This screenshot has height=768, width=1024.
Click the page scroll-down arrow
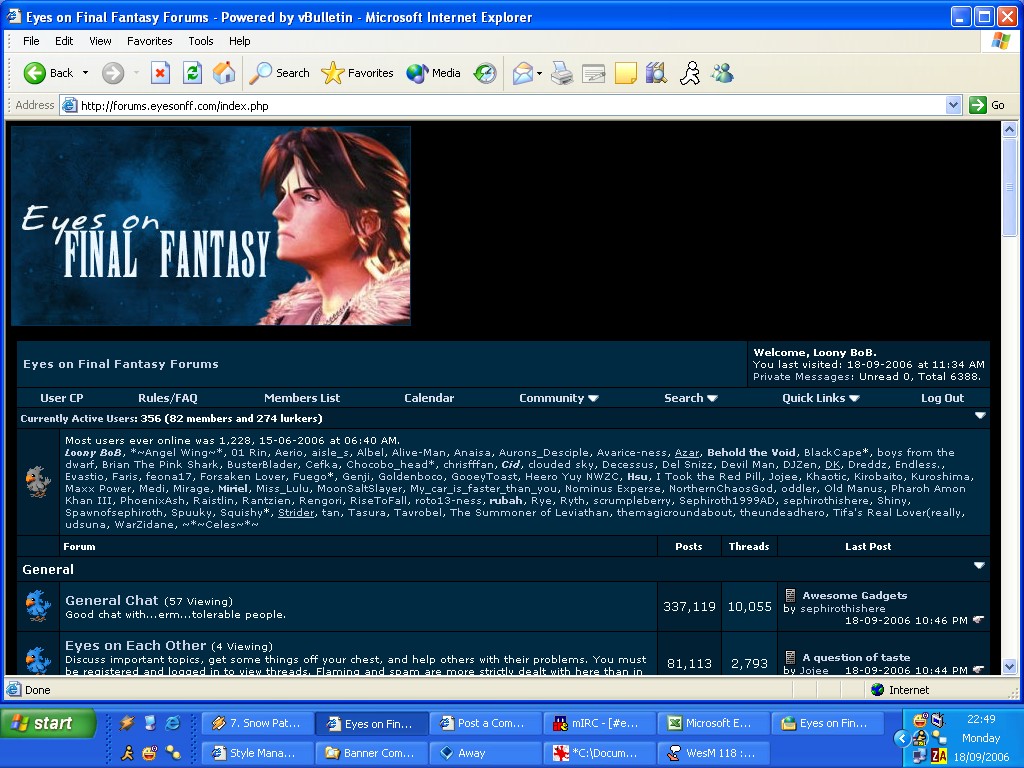[x=1009, y=667]
